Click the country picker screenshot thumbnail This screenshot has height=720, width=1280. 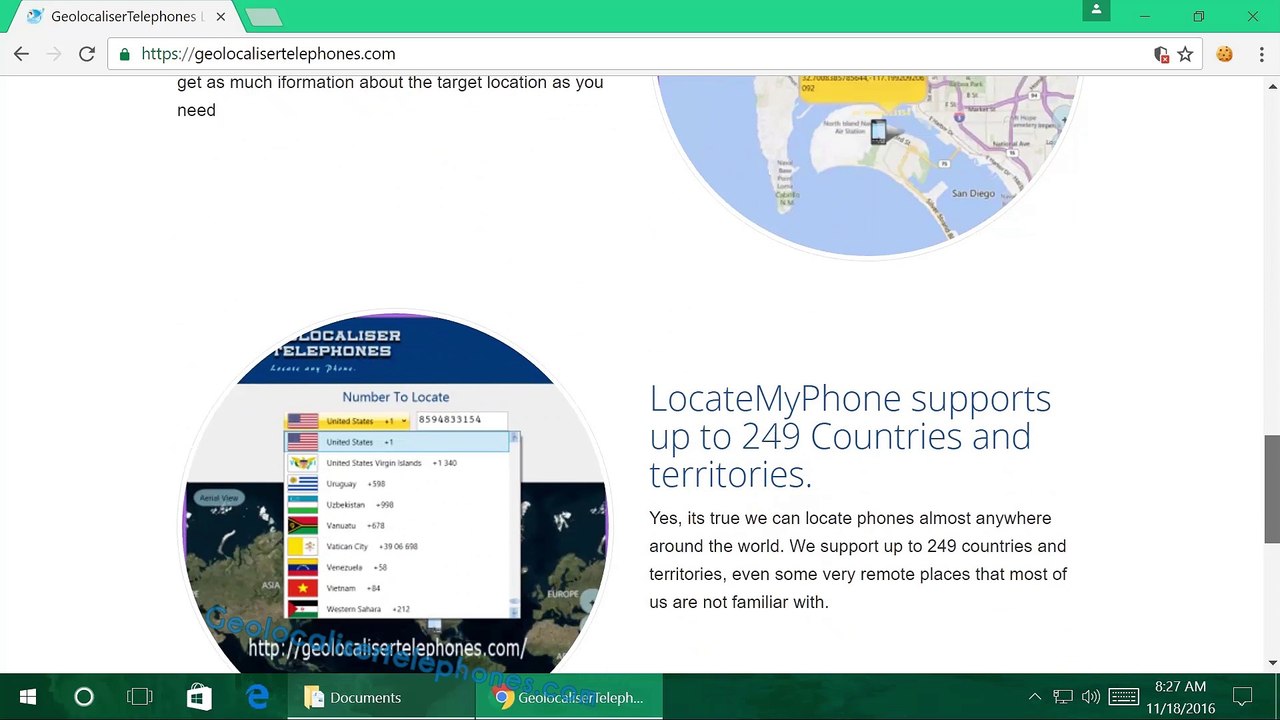396,492
